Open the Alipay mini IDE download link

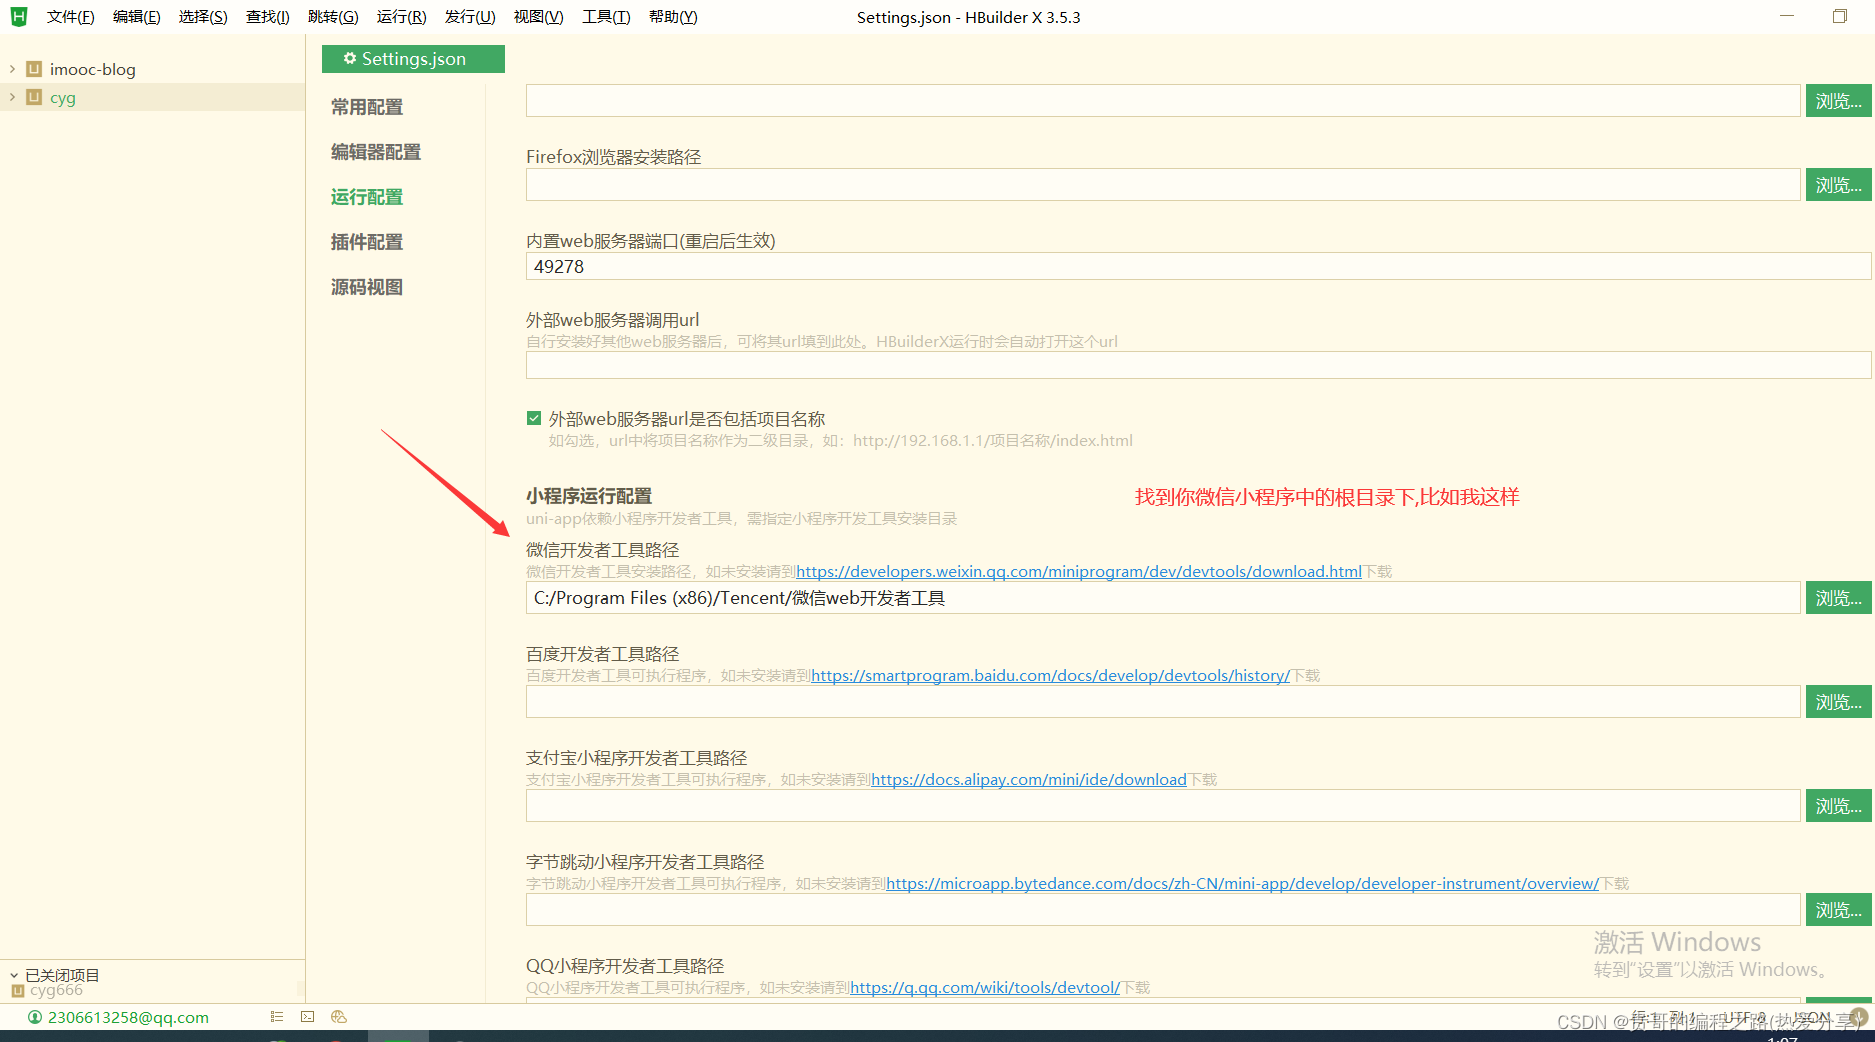tap(1028, 780)
